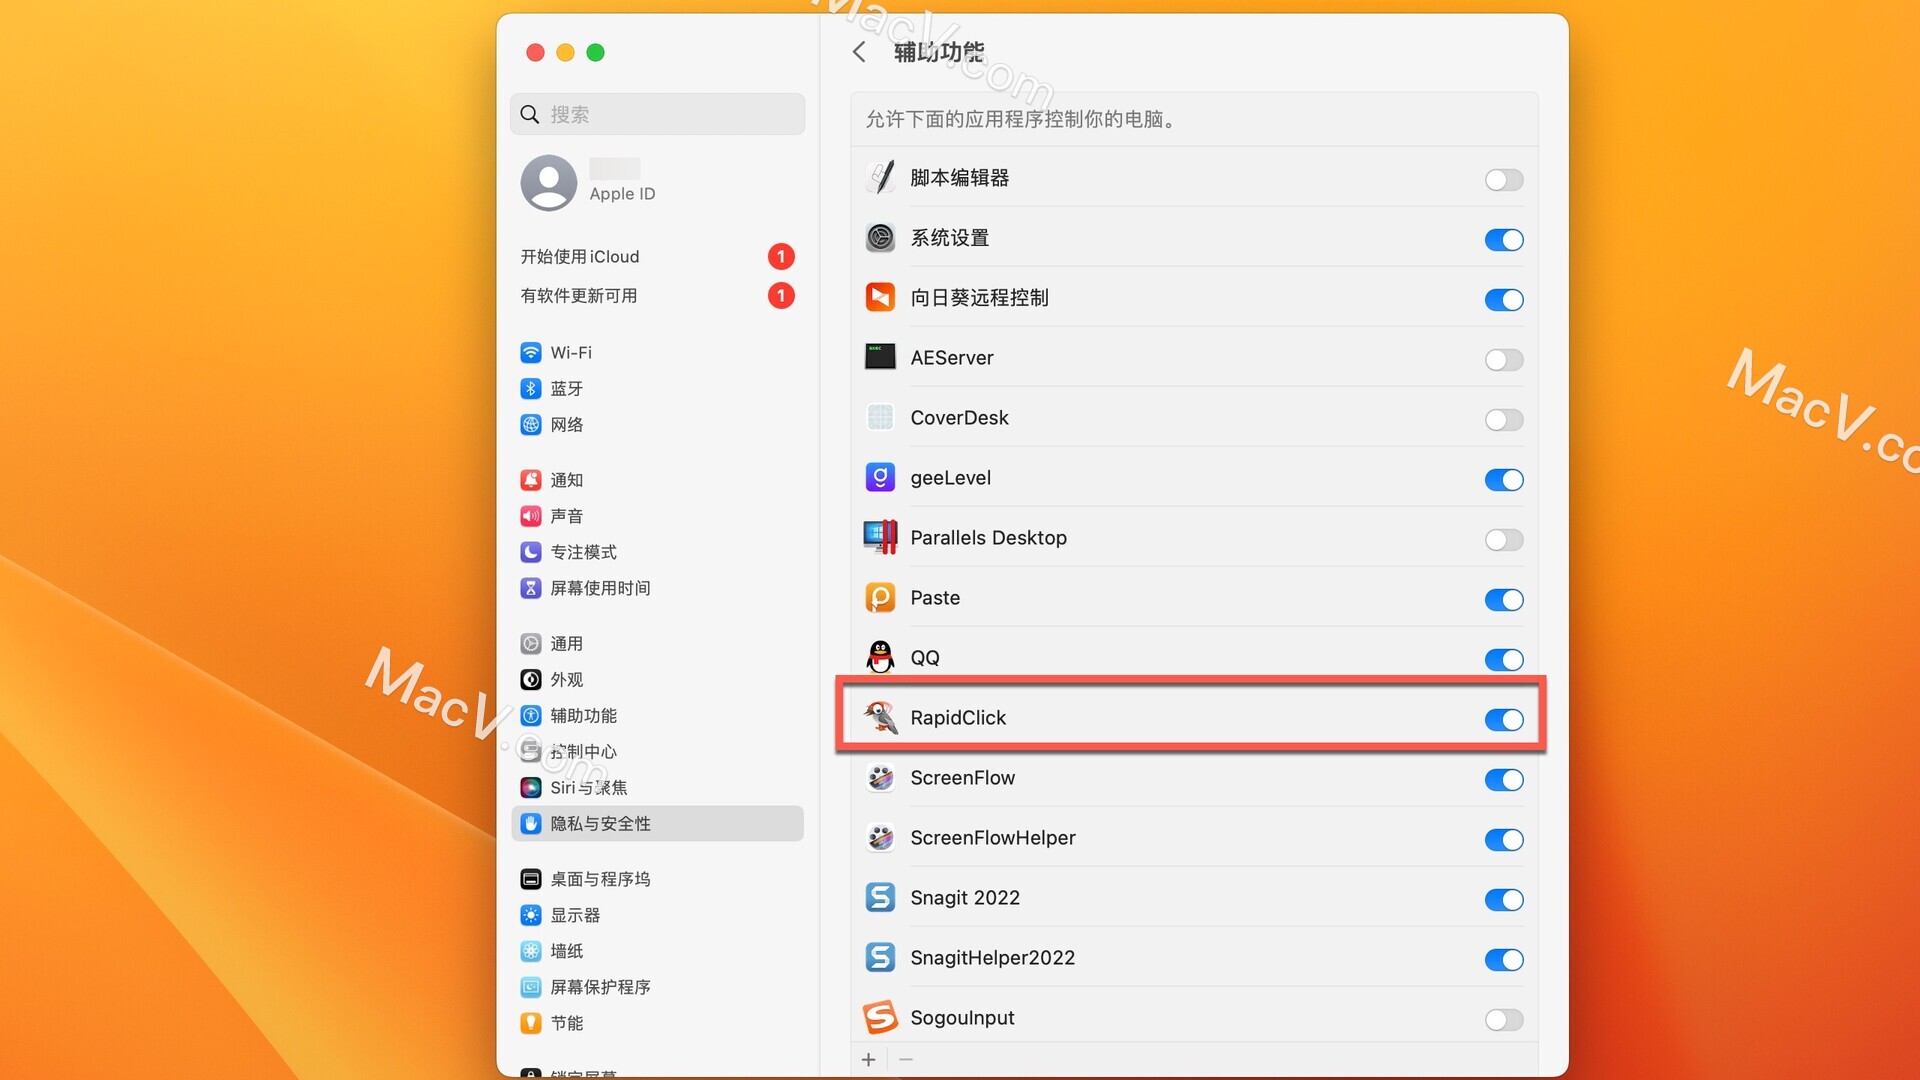Click the QQ app icon

tap(878, 657)
